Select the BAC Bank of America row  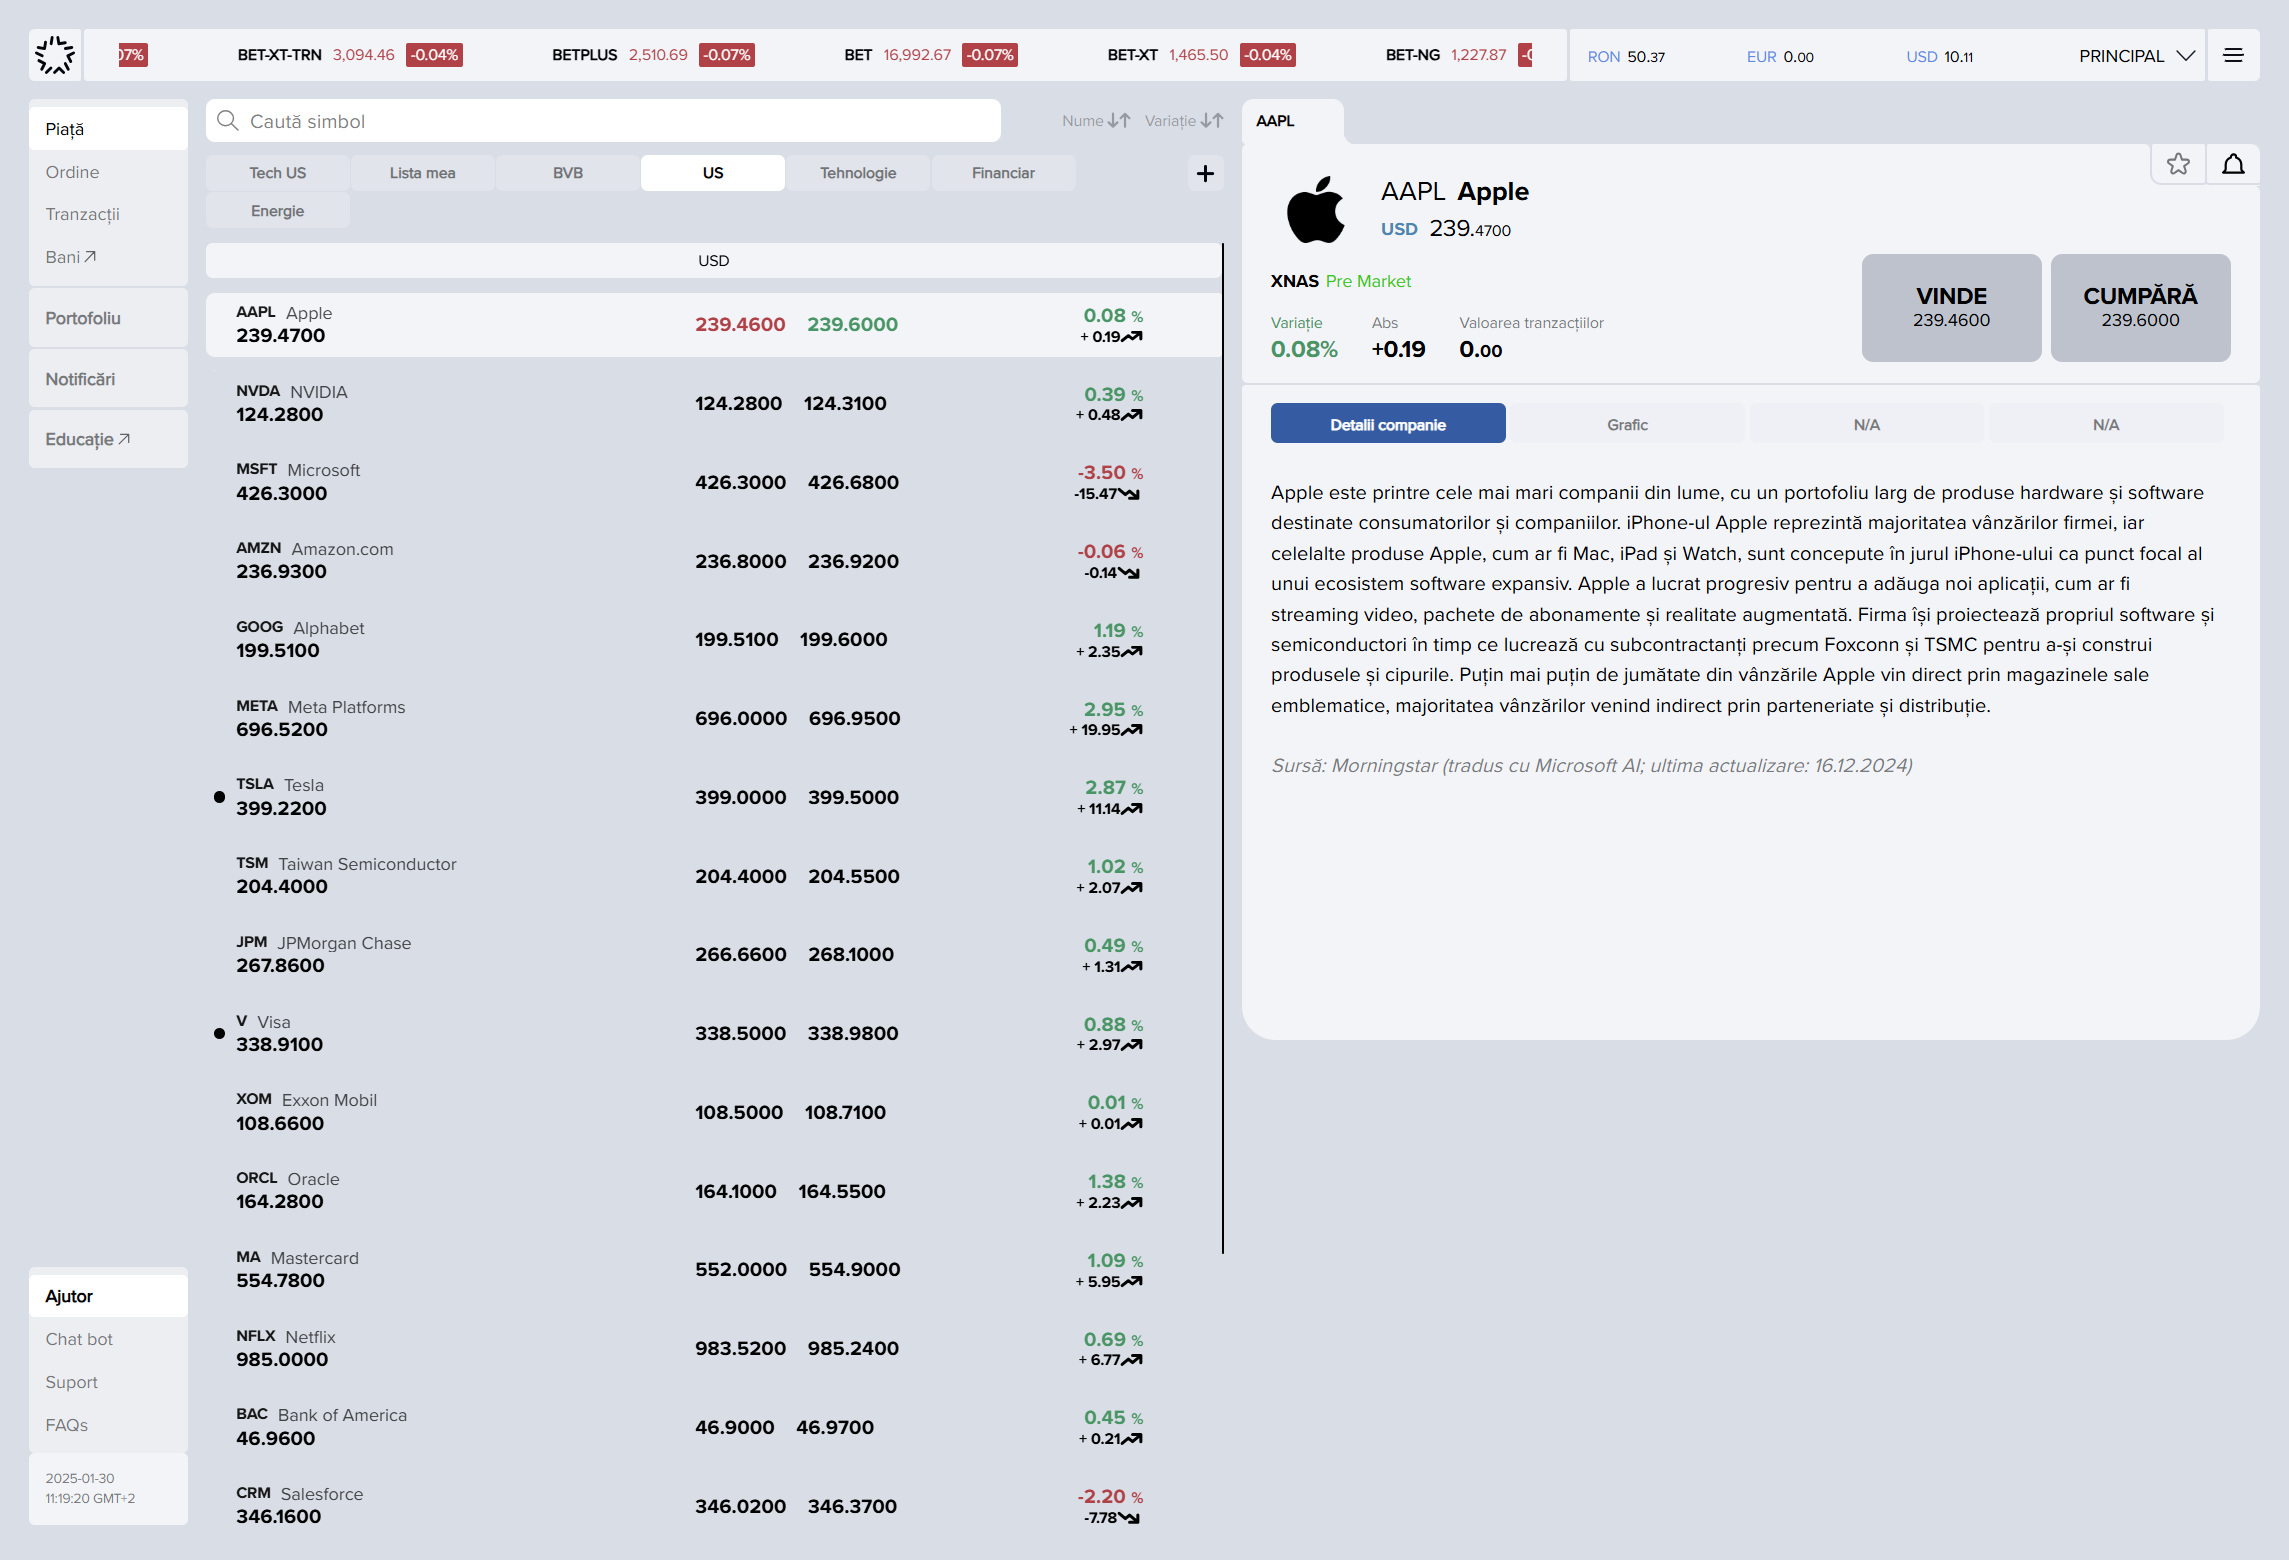point(713,1427)
